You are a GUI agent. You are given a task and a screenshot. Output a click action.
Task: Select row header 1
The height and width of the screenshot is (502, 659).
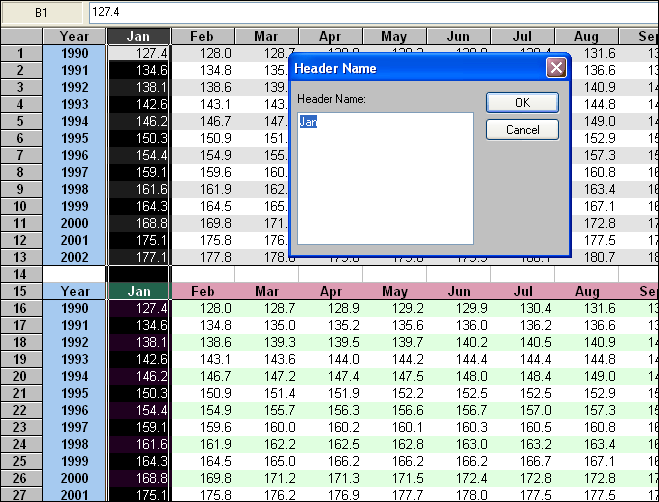click(x=21, y=53)
